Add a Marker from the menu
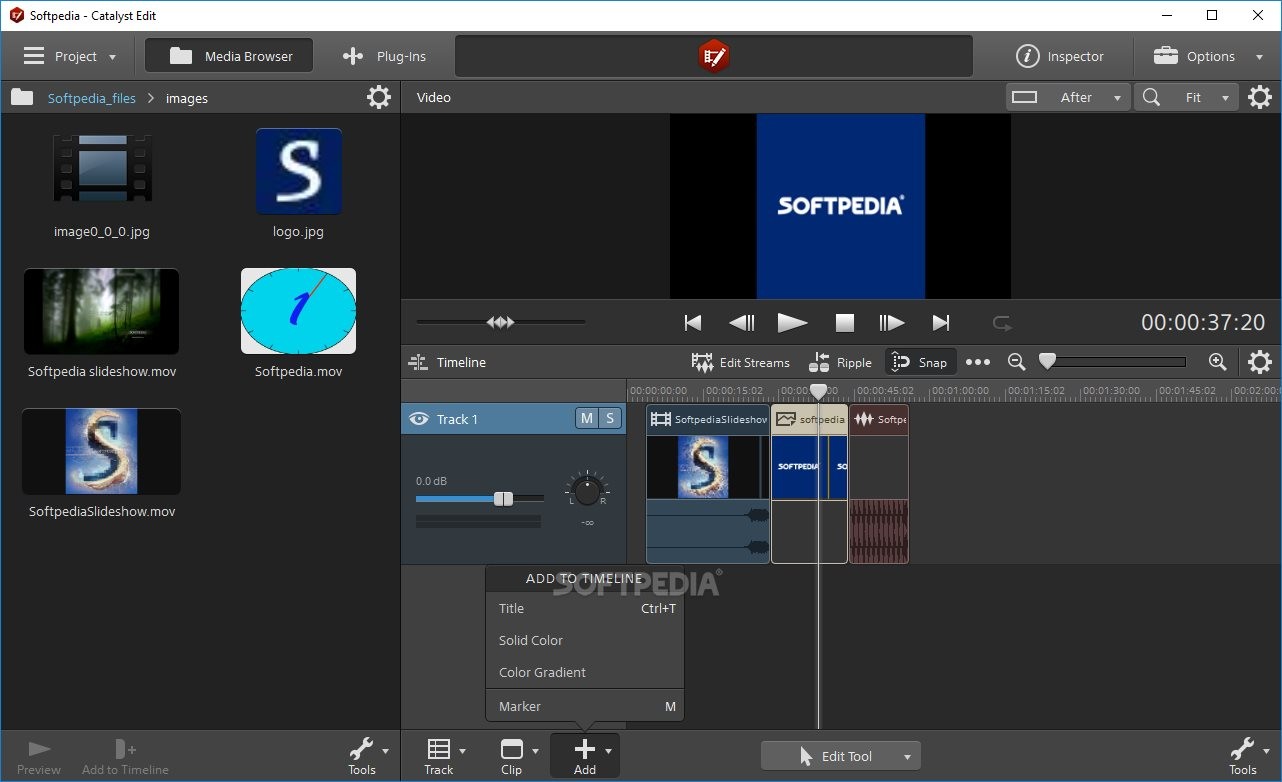Viewport: 1282px width, 782px height. 585,706
